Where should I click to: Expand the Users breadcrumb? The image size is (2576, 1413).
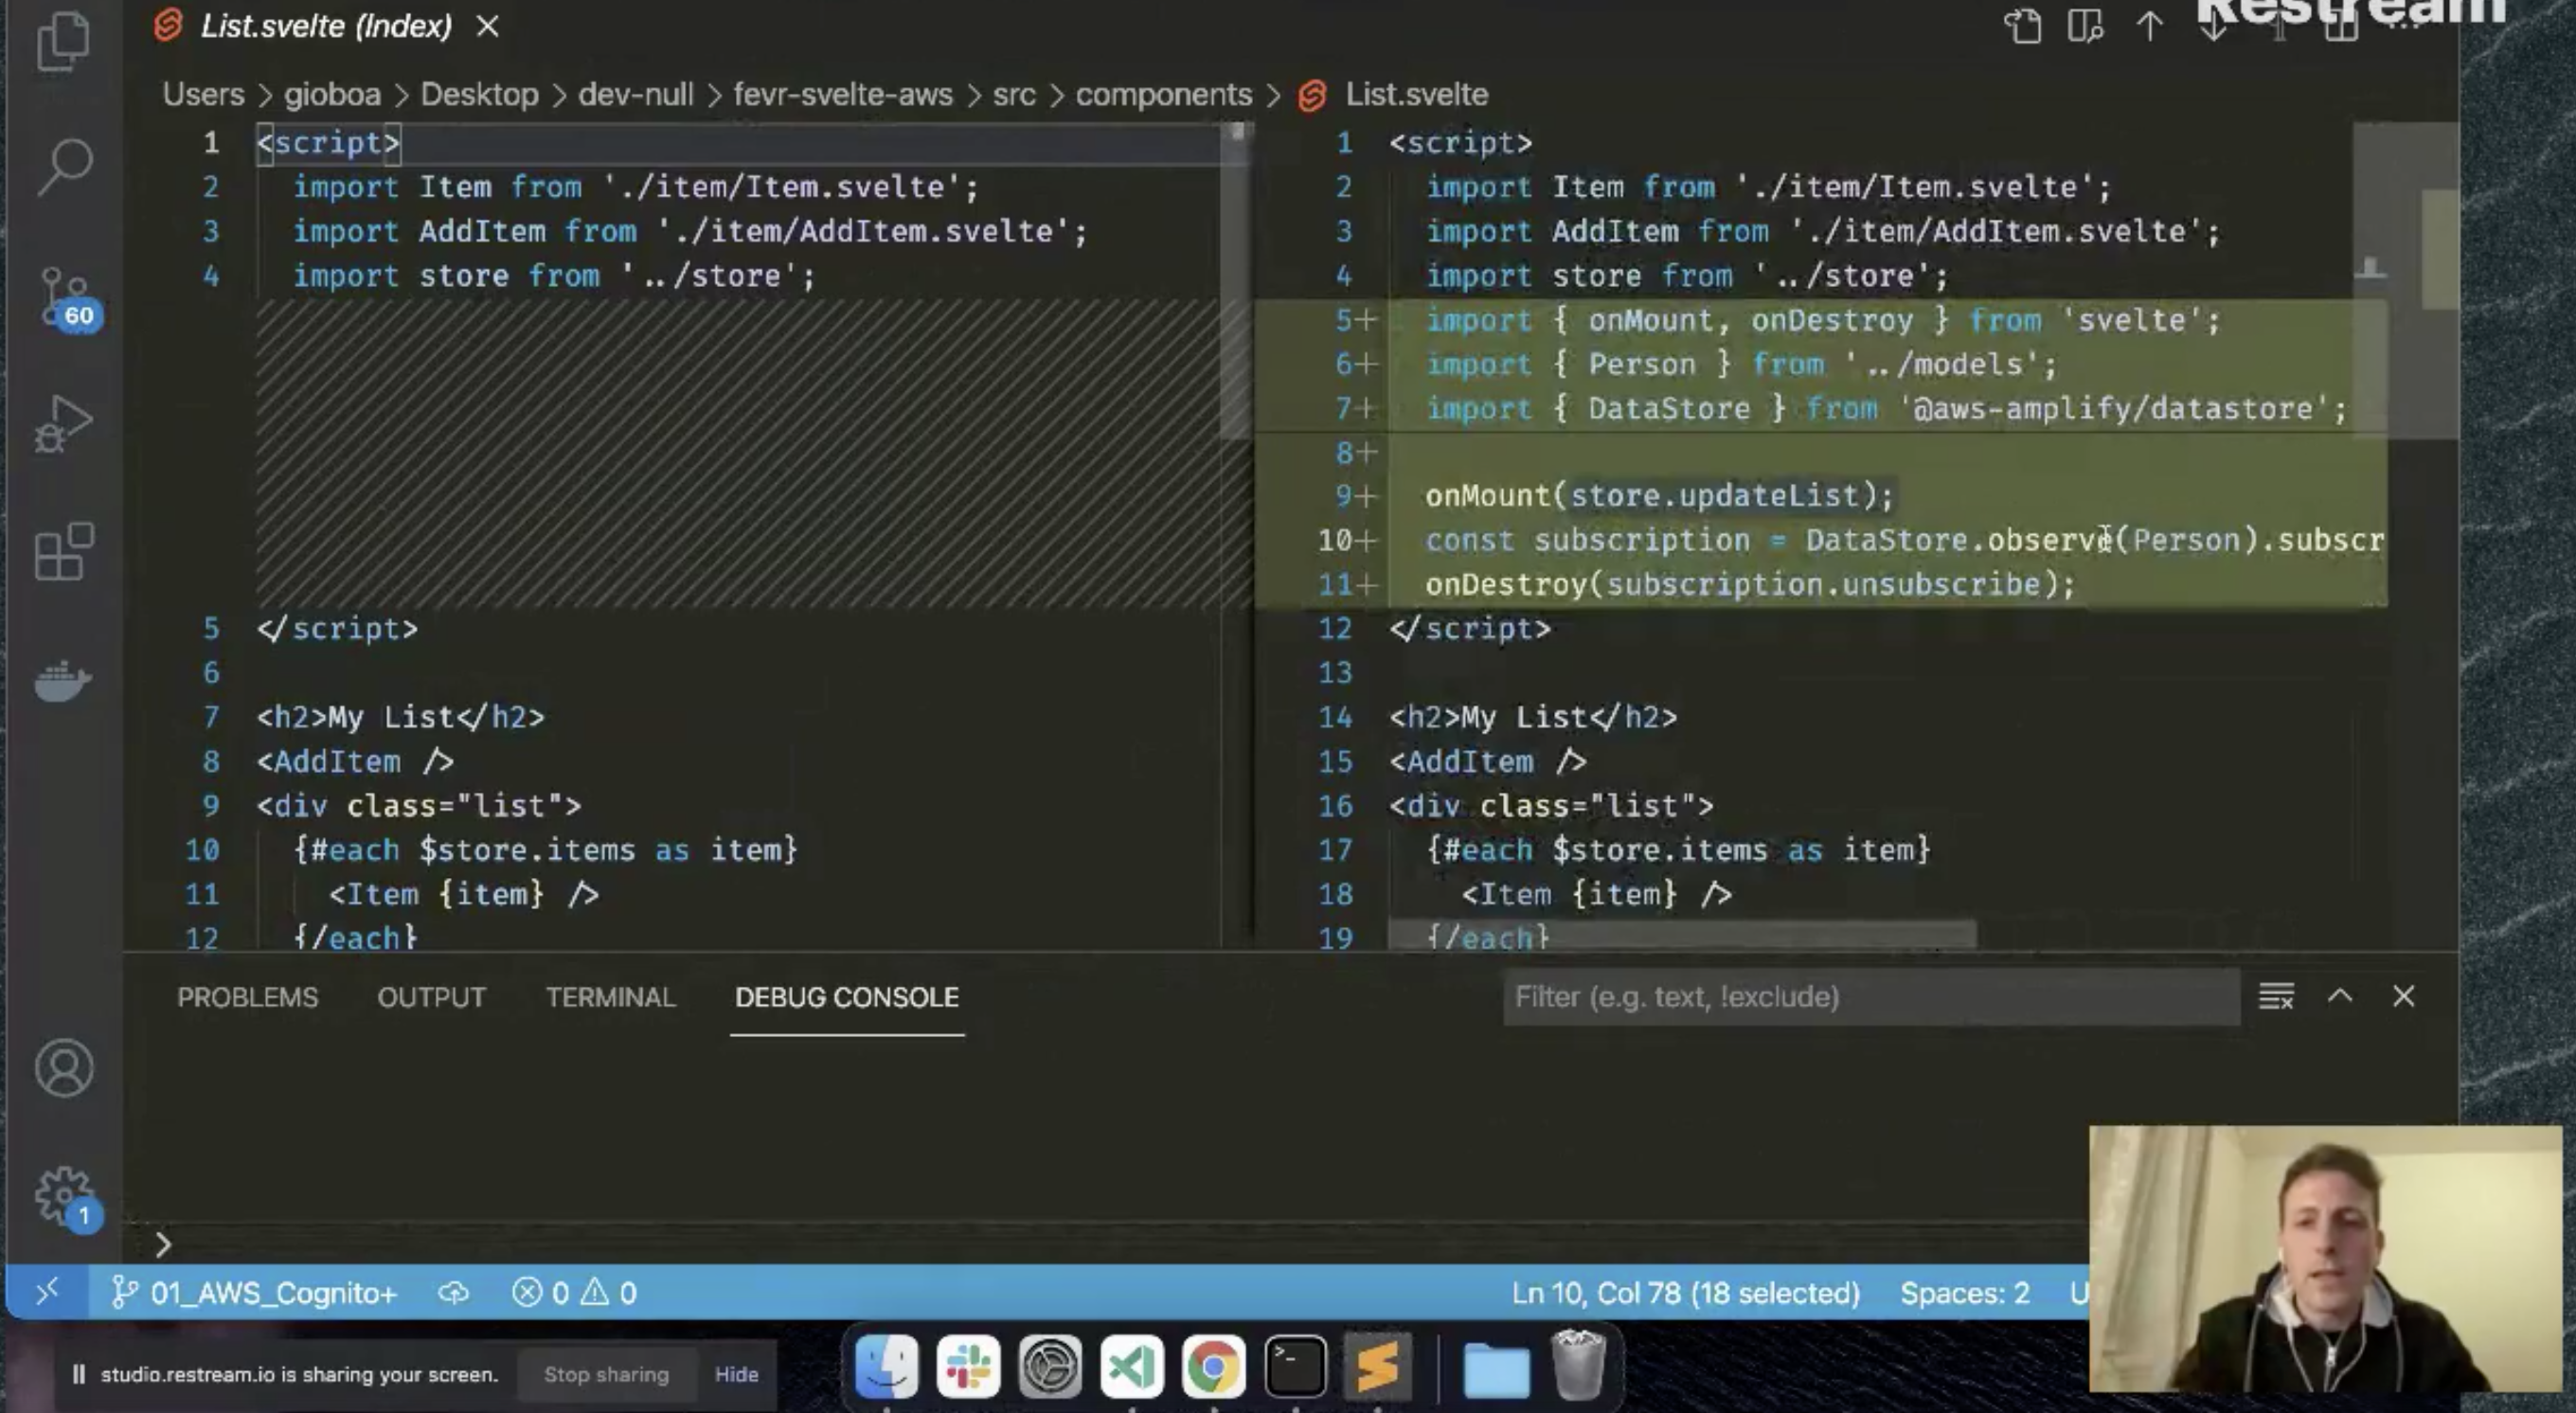(x=203, y=94)
